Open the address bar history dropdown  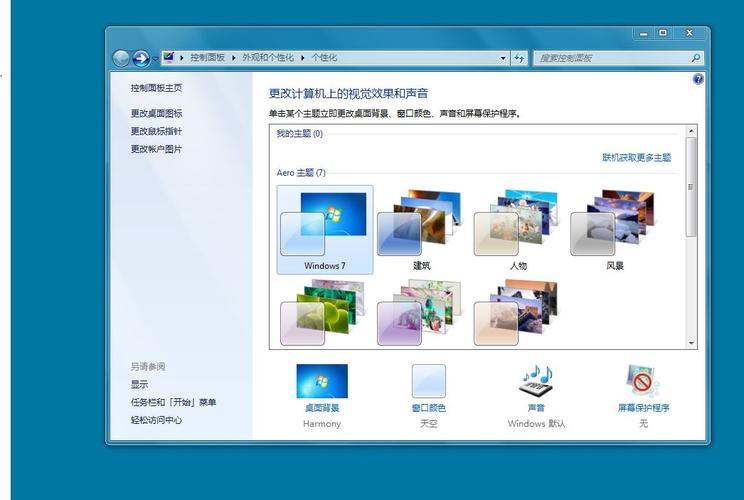pos(503,58)
